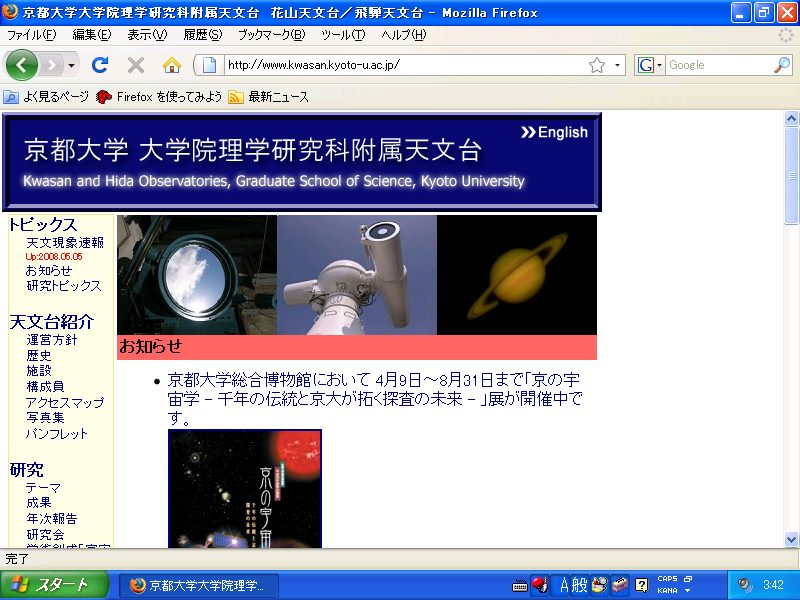This screenshot has height=600, width=800.
Task: Open the back/forward history dropdown
Action: [71, 65]
